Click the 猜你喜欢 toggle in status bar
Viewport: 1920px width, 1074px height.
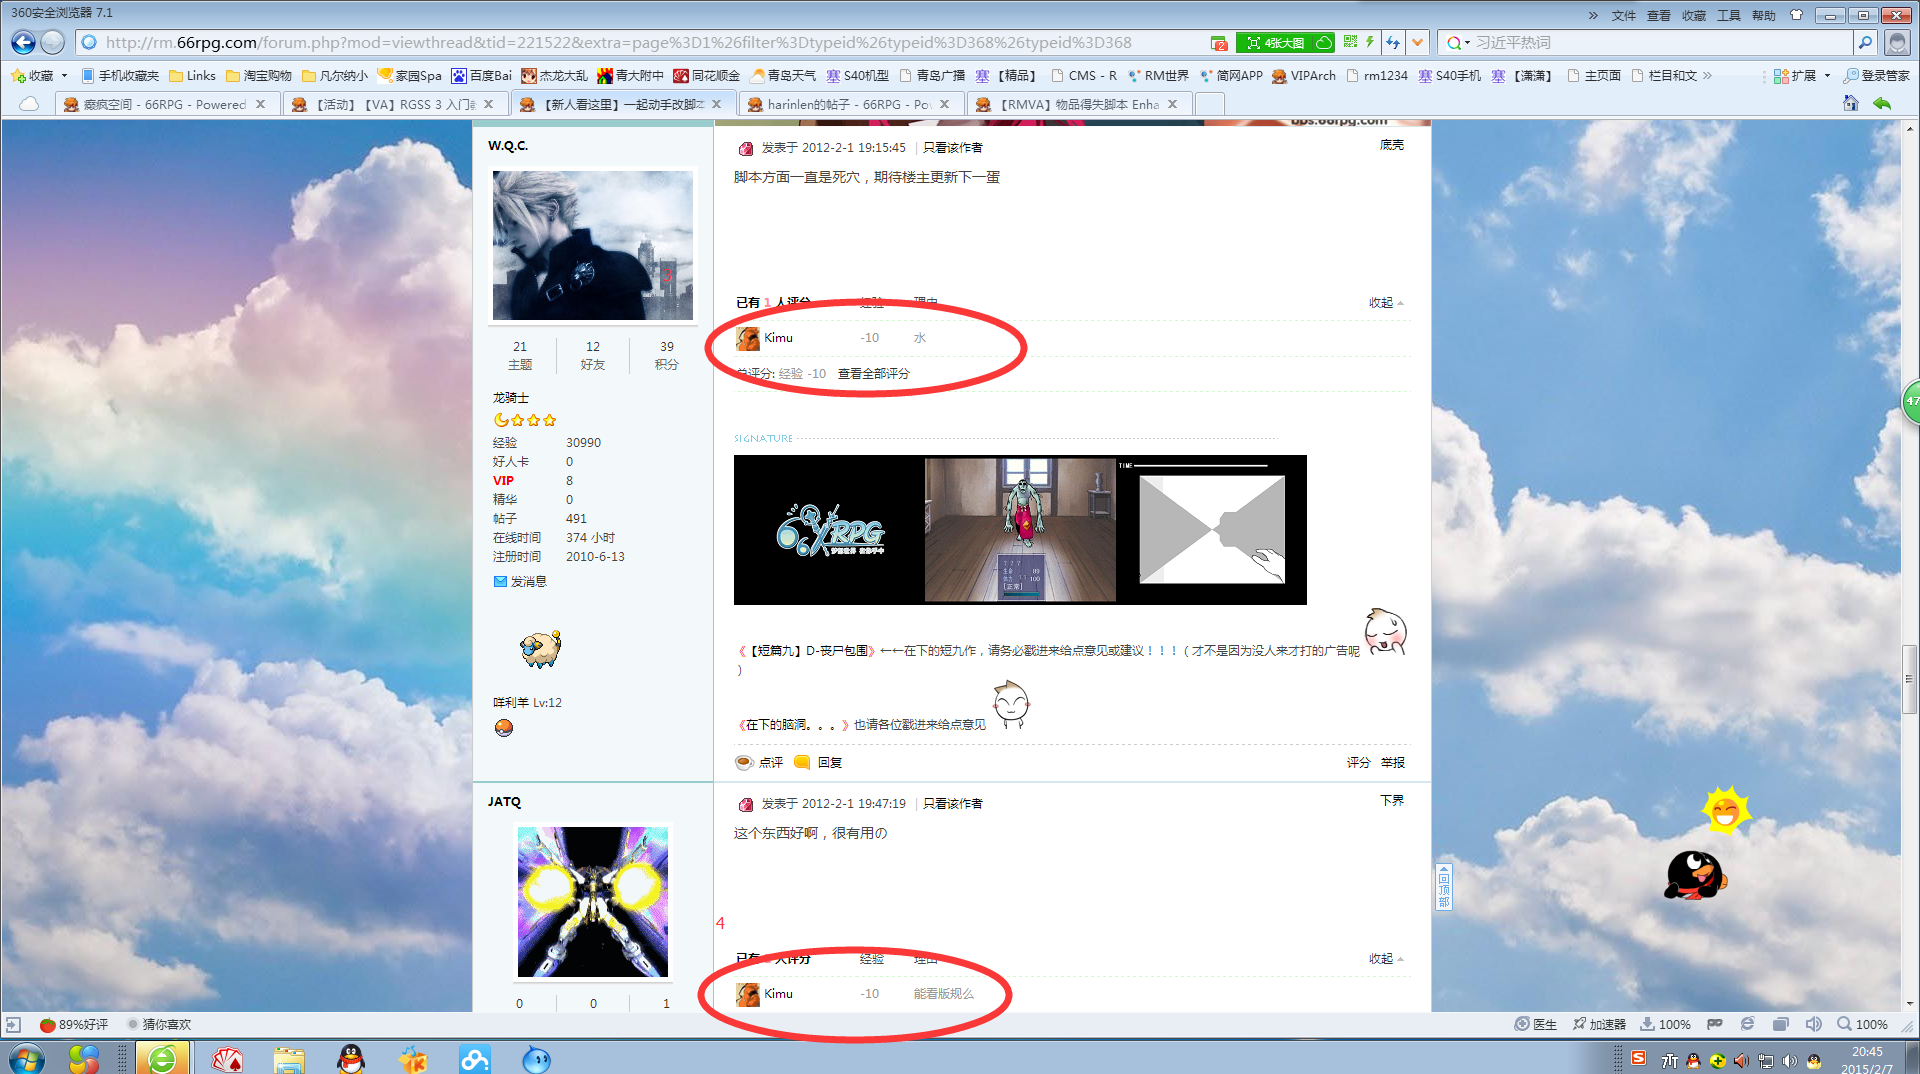pos(160,1024)
